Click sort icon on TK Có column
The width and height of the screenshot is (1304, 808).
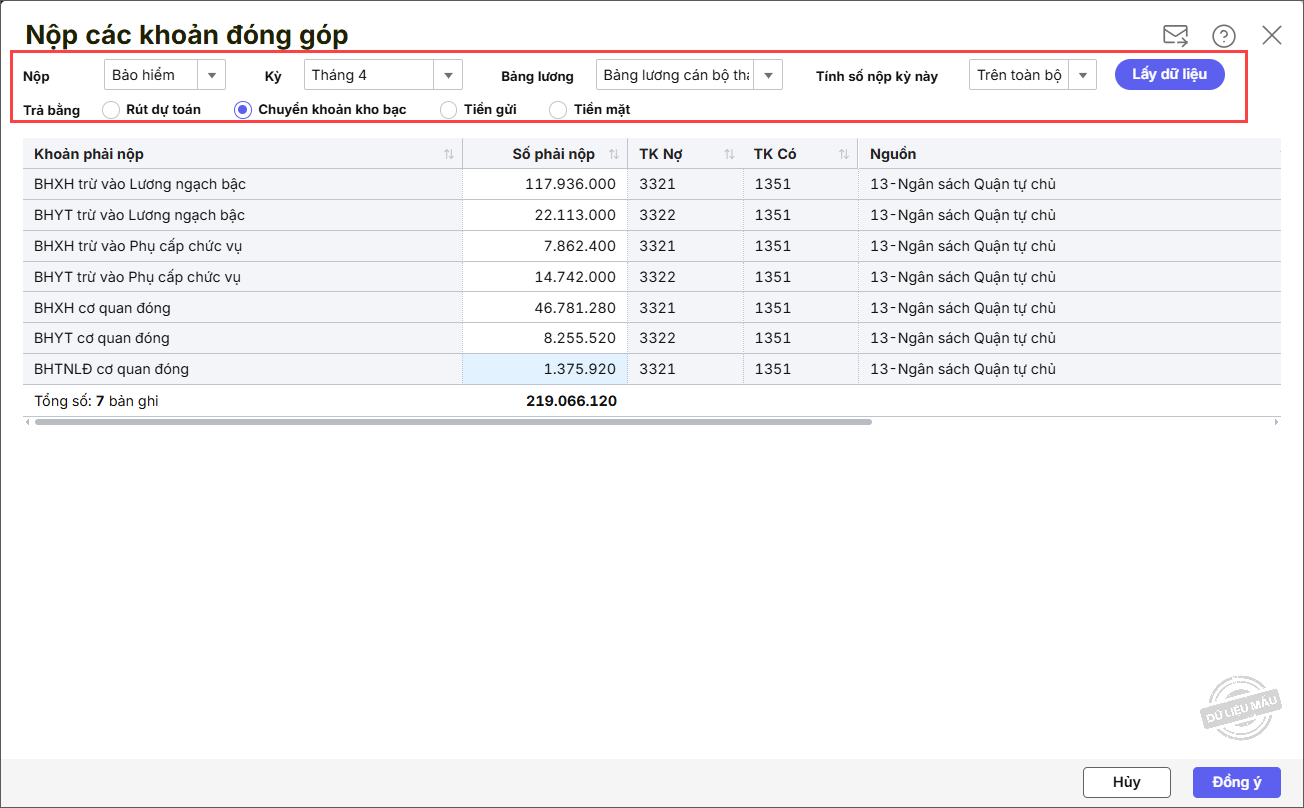coord(844,154)
